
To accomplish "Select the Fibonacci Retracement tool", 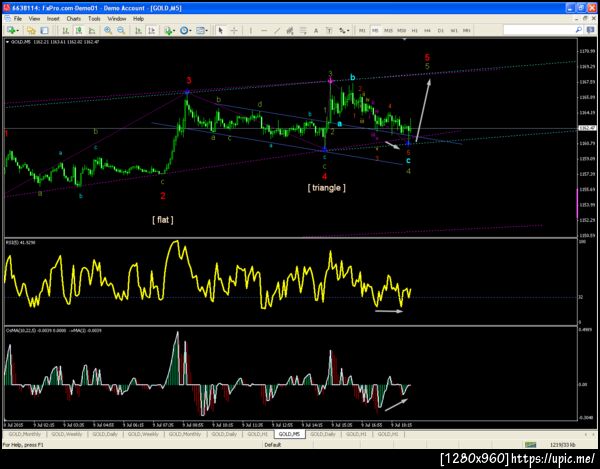I will pos(303,31).
